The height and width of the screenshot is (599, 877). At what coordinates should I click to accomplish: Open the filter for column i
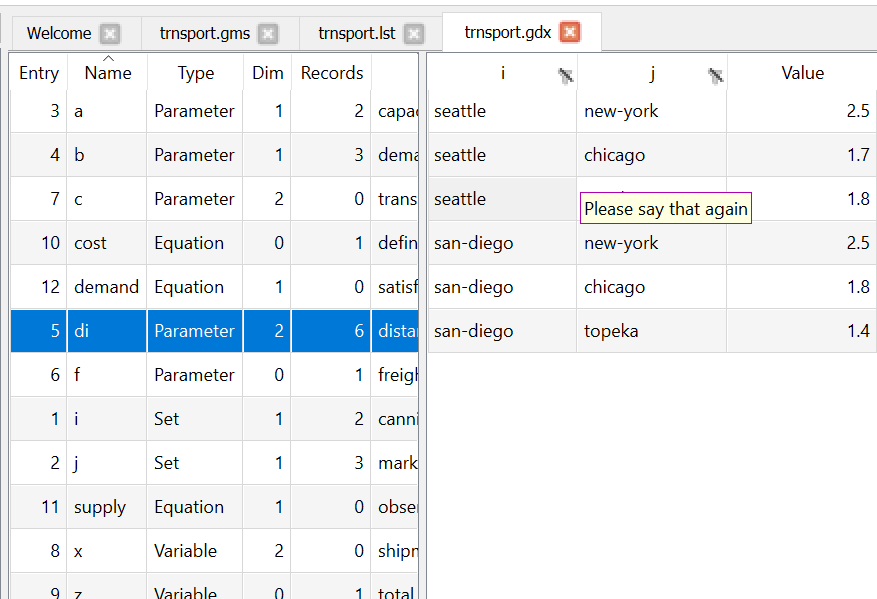point(566,74)
